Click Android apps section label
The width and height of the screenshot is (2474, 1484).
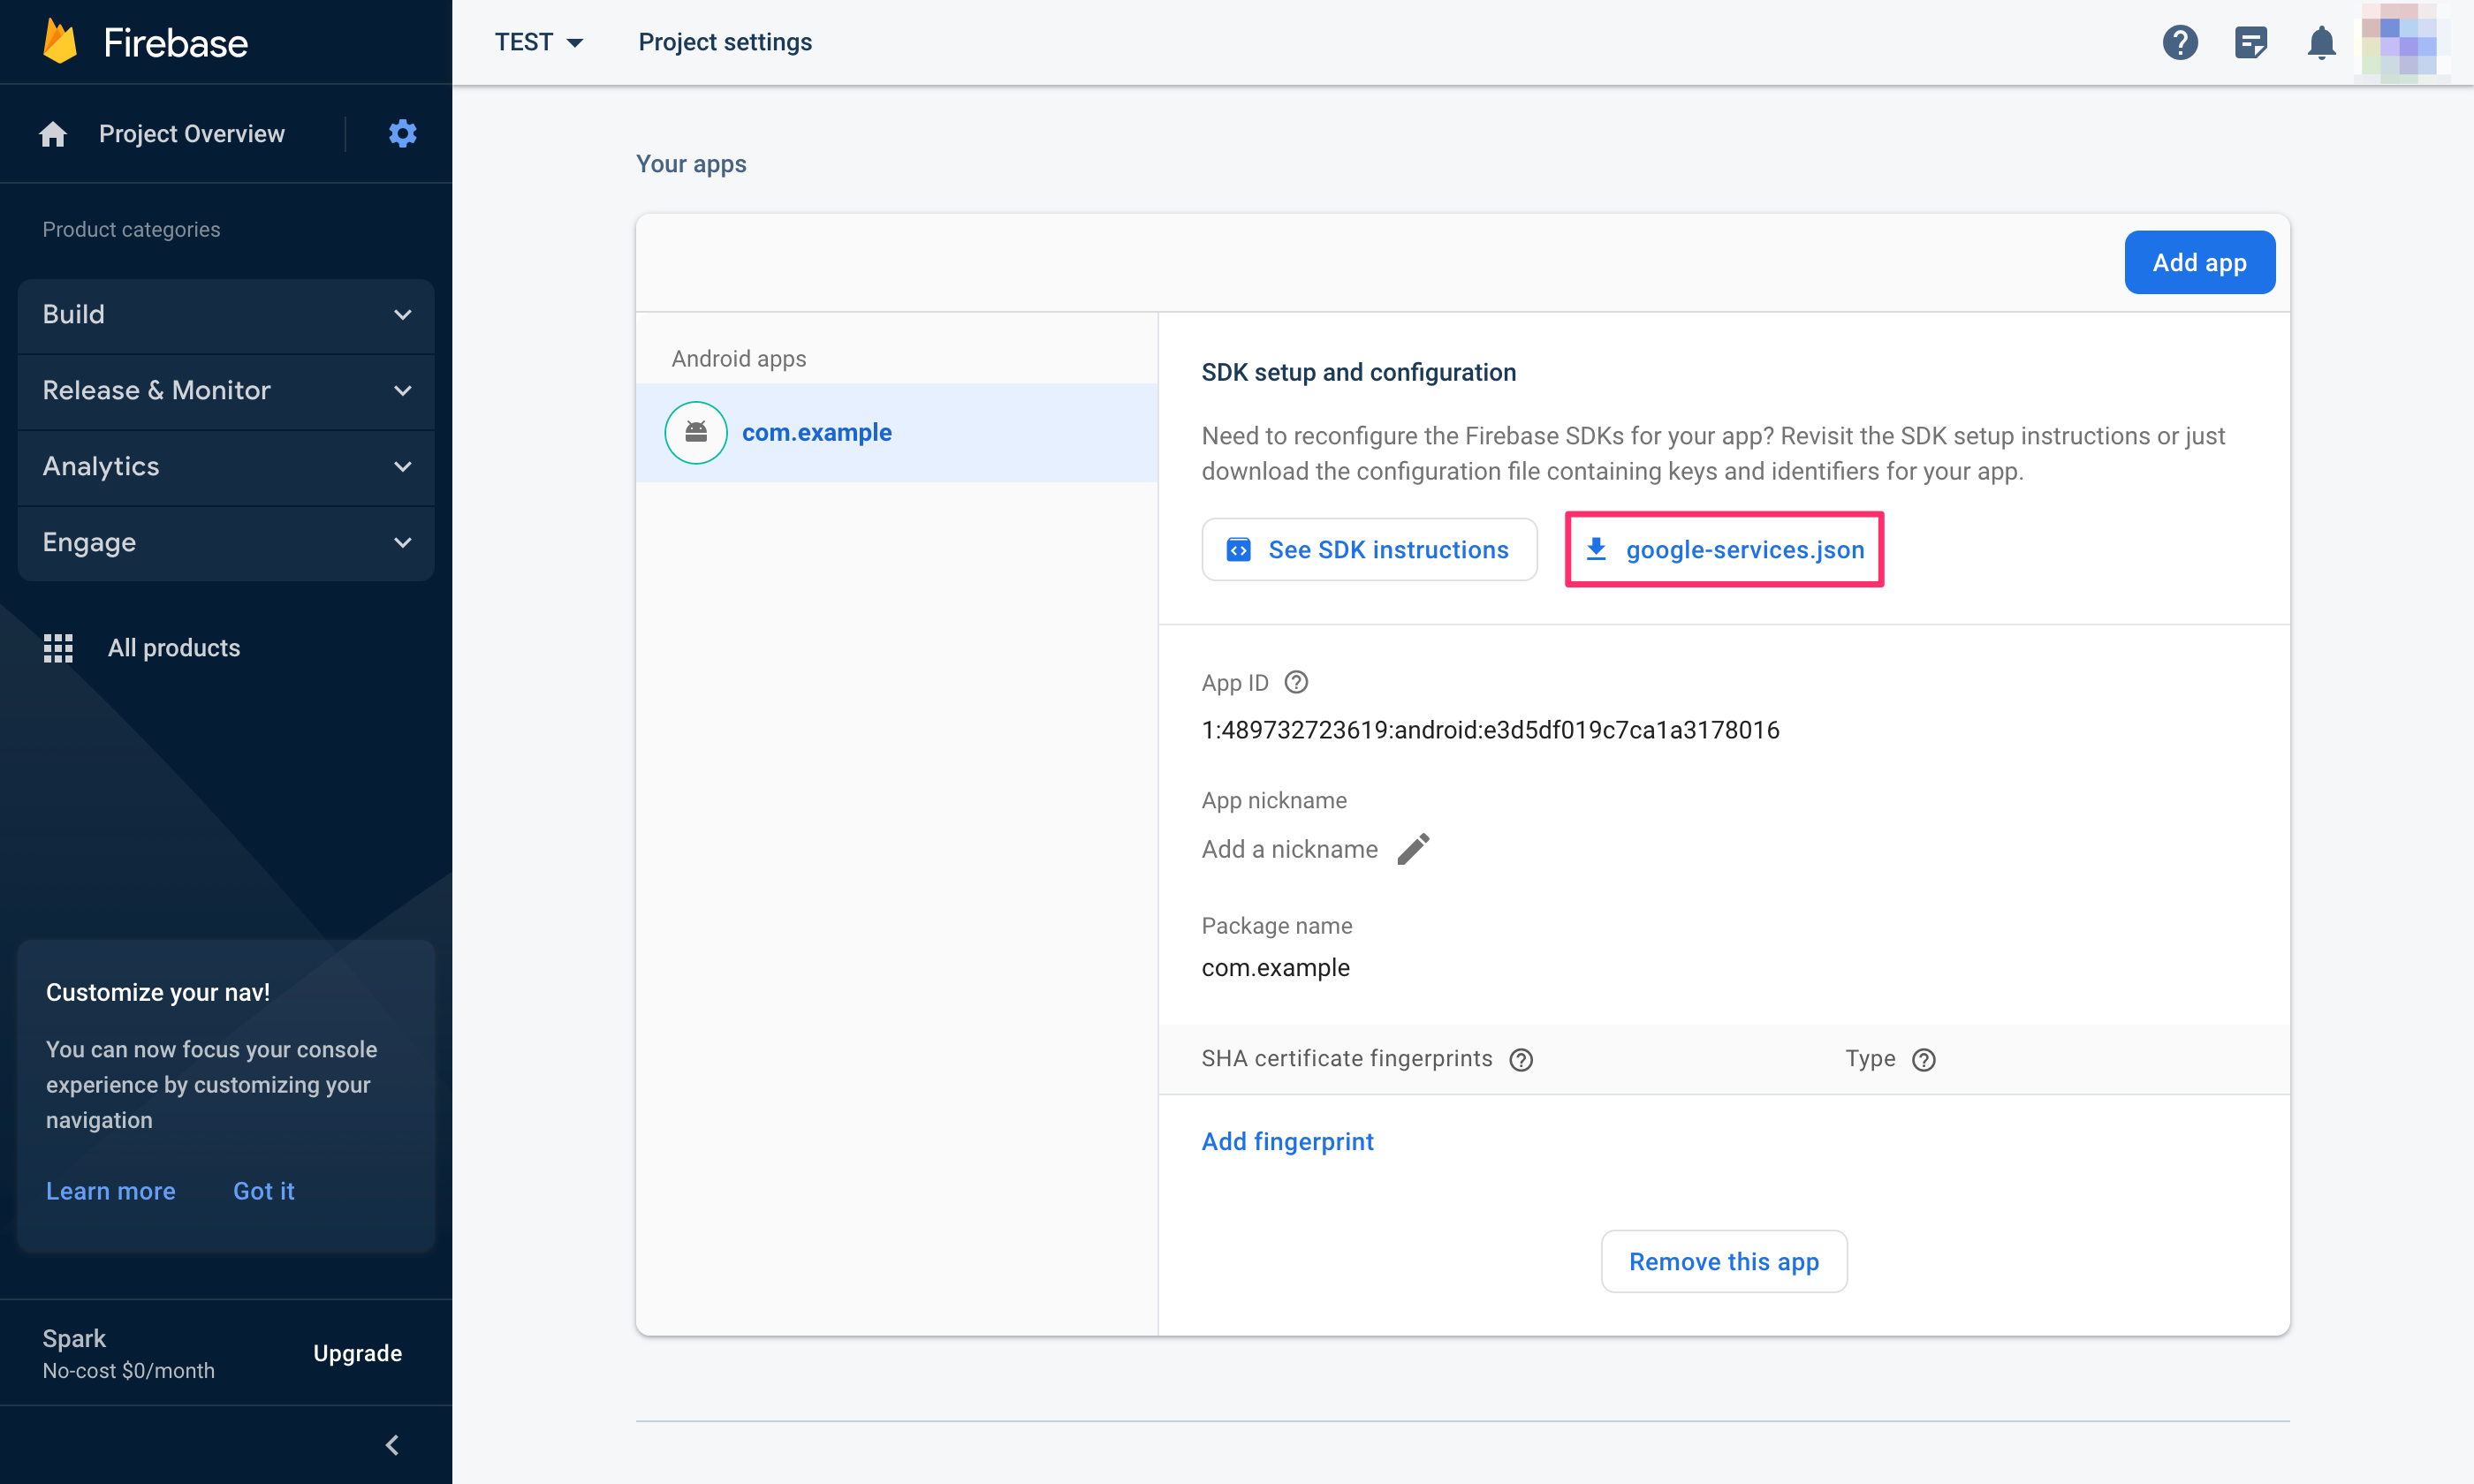pos(739,358)
